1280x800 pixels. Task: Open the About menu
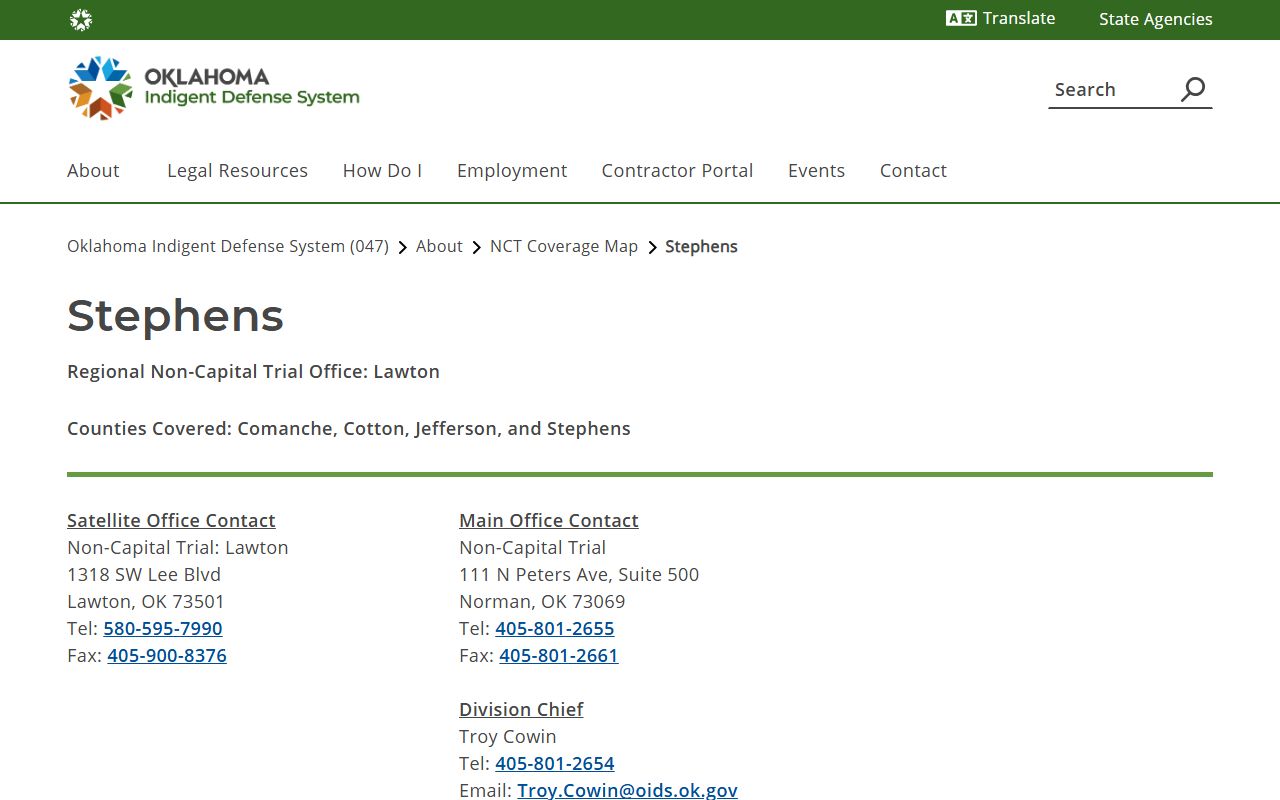93,170
